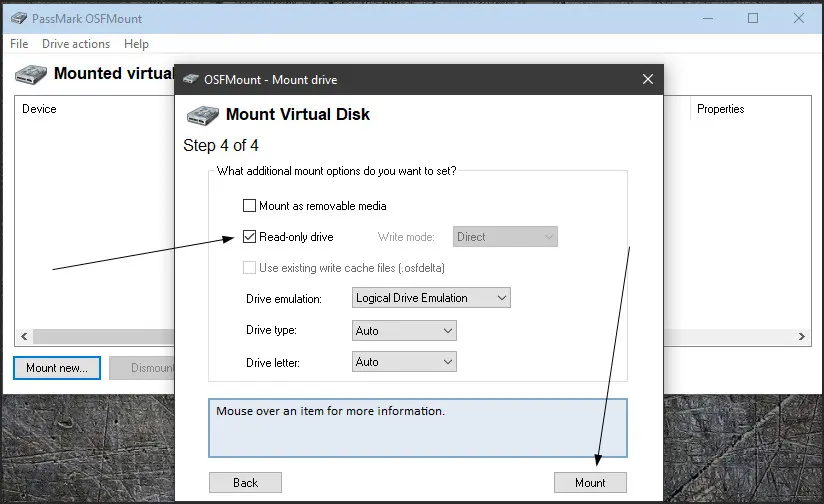This screenshot has width=824, height=504.
Task: Click the disk icon next to Mount Virtual Disk
Action: point(203,115)
